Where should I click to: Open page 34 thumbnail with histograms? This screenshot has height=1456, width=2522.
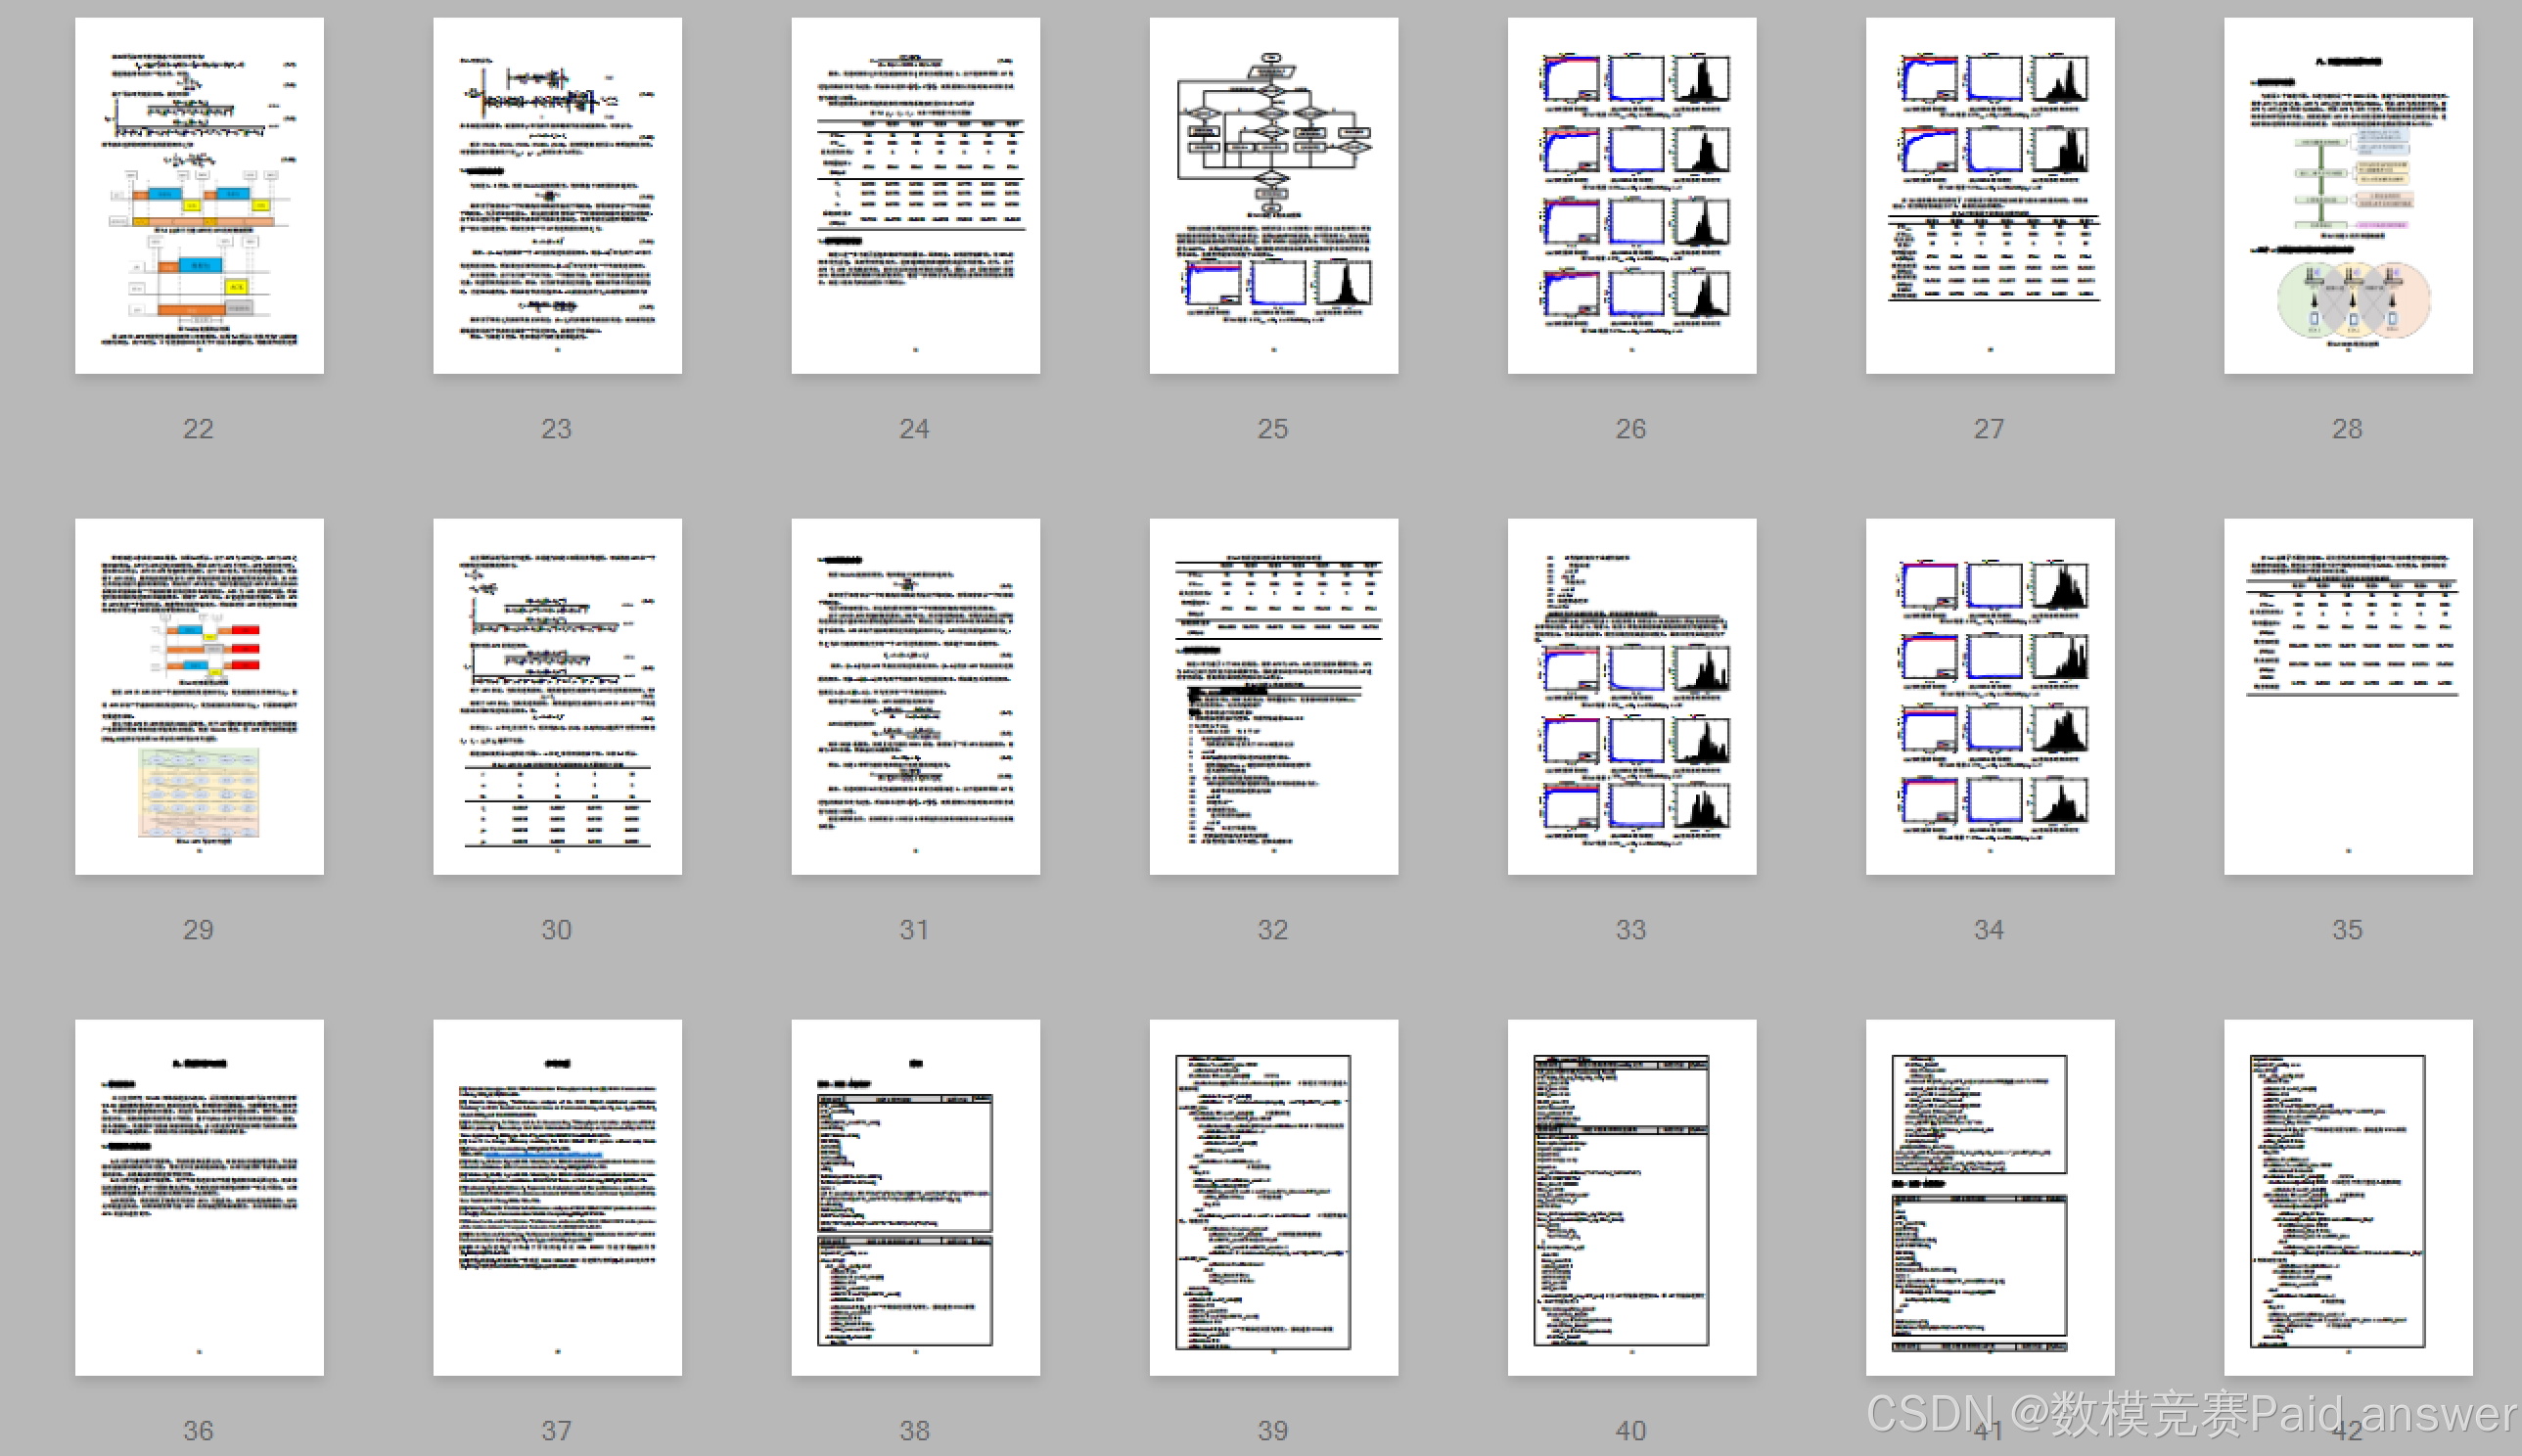(x=1989, y=696)
